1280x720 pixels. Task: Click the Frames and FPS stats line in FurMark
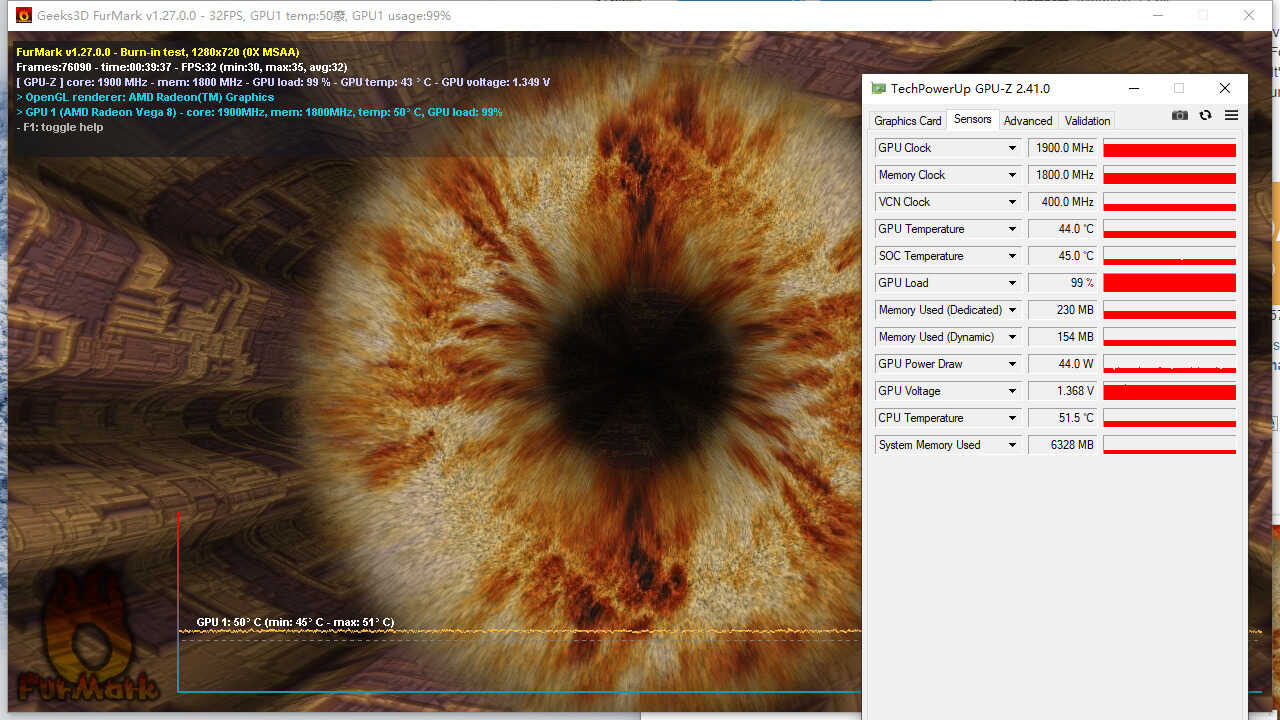[182, 67]
